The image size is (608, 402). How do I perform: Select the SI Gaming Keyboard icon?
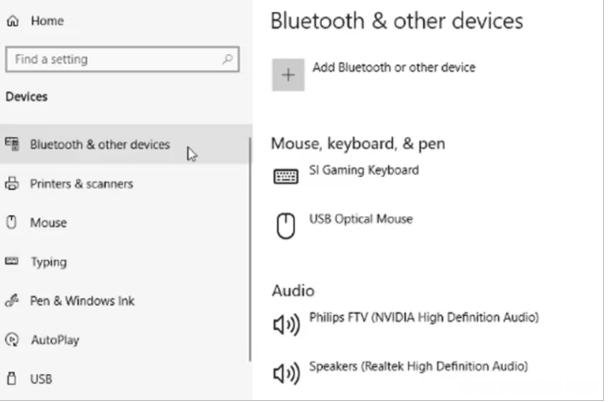point(286,176)
